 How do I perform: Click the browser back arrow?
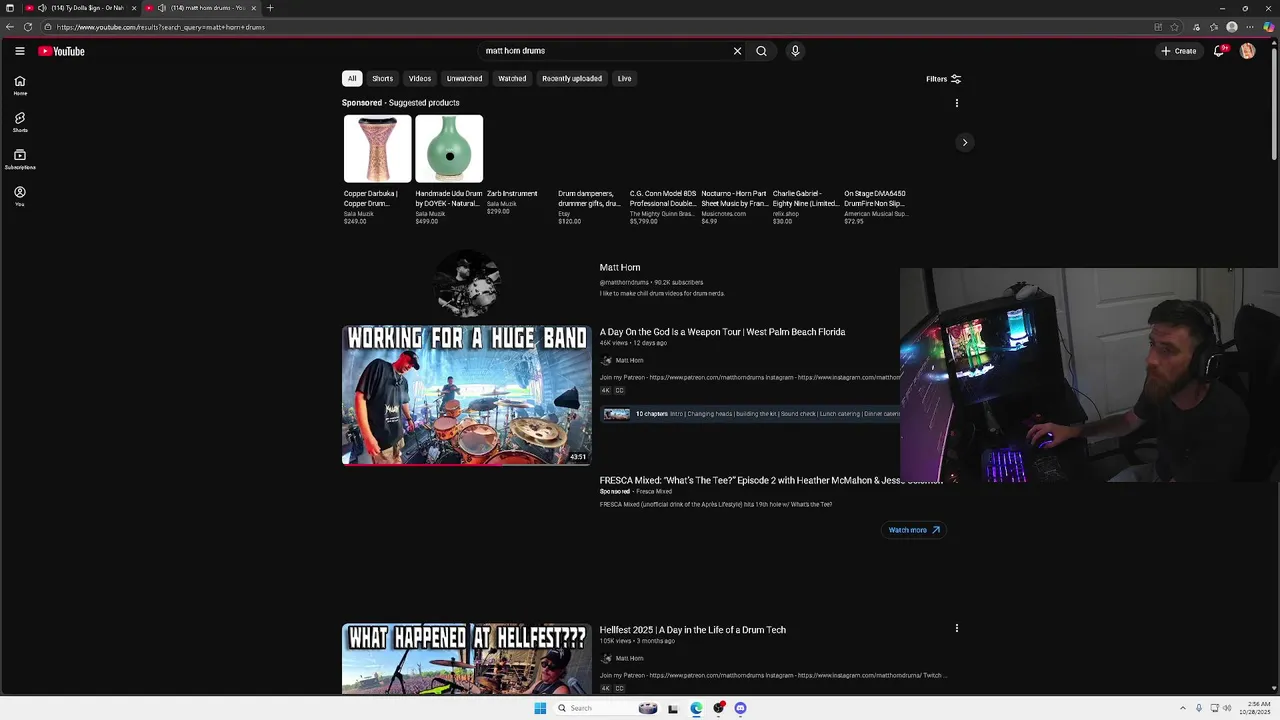pos(11,27)
